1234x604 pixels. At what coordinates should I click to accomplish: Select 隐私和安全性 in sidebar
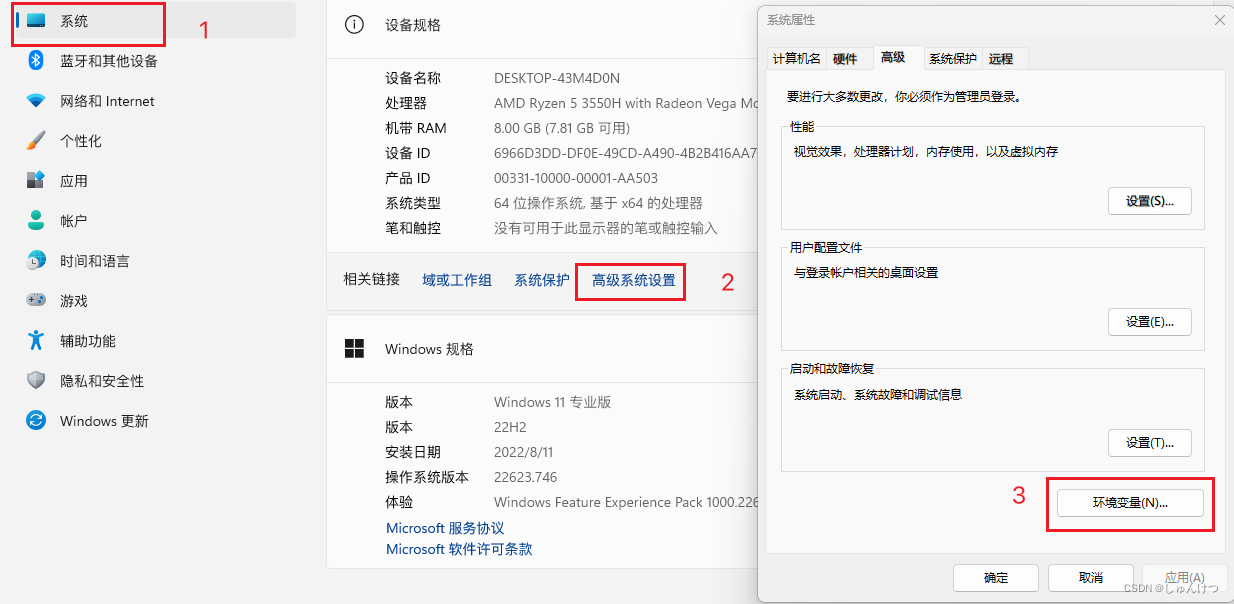click(x=102, y=381)
